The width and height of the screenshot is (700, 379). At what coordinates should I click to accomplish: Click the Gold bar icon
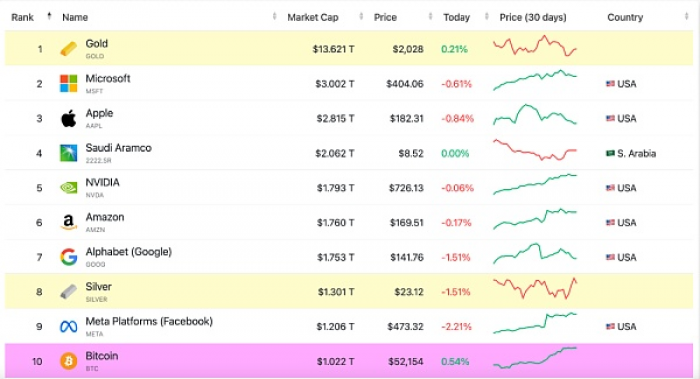68,49
